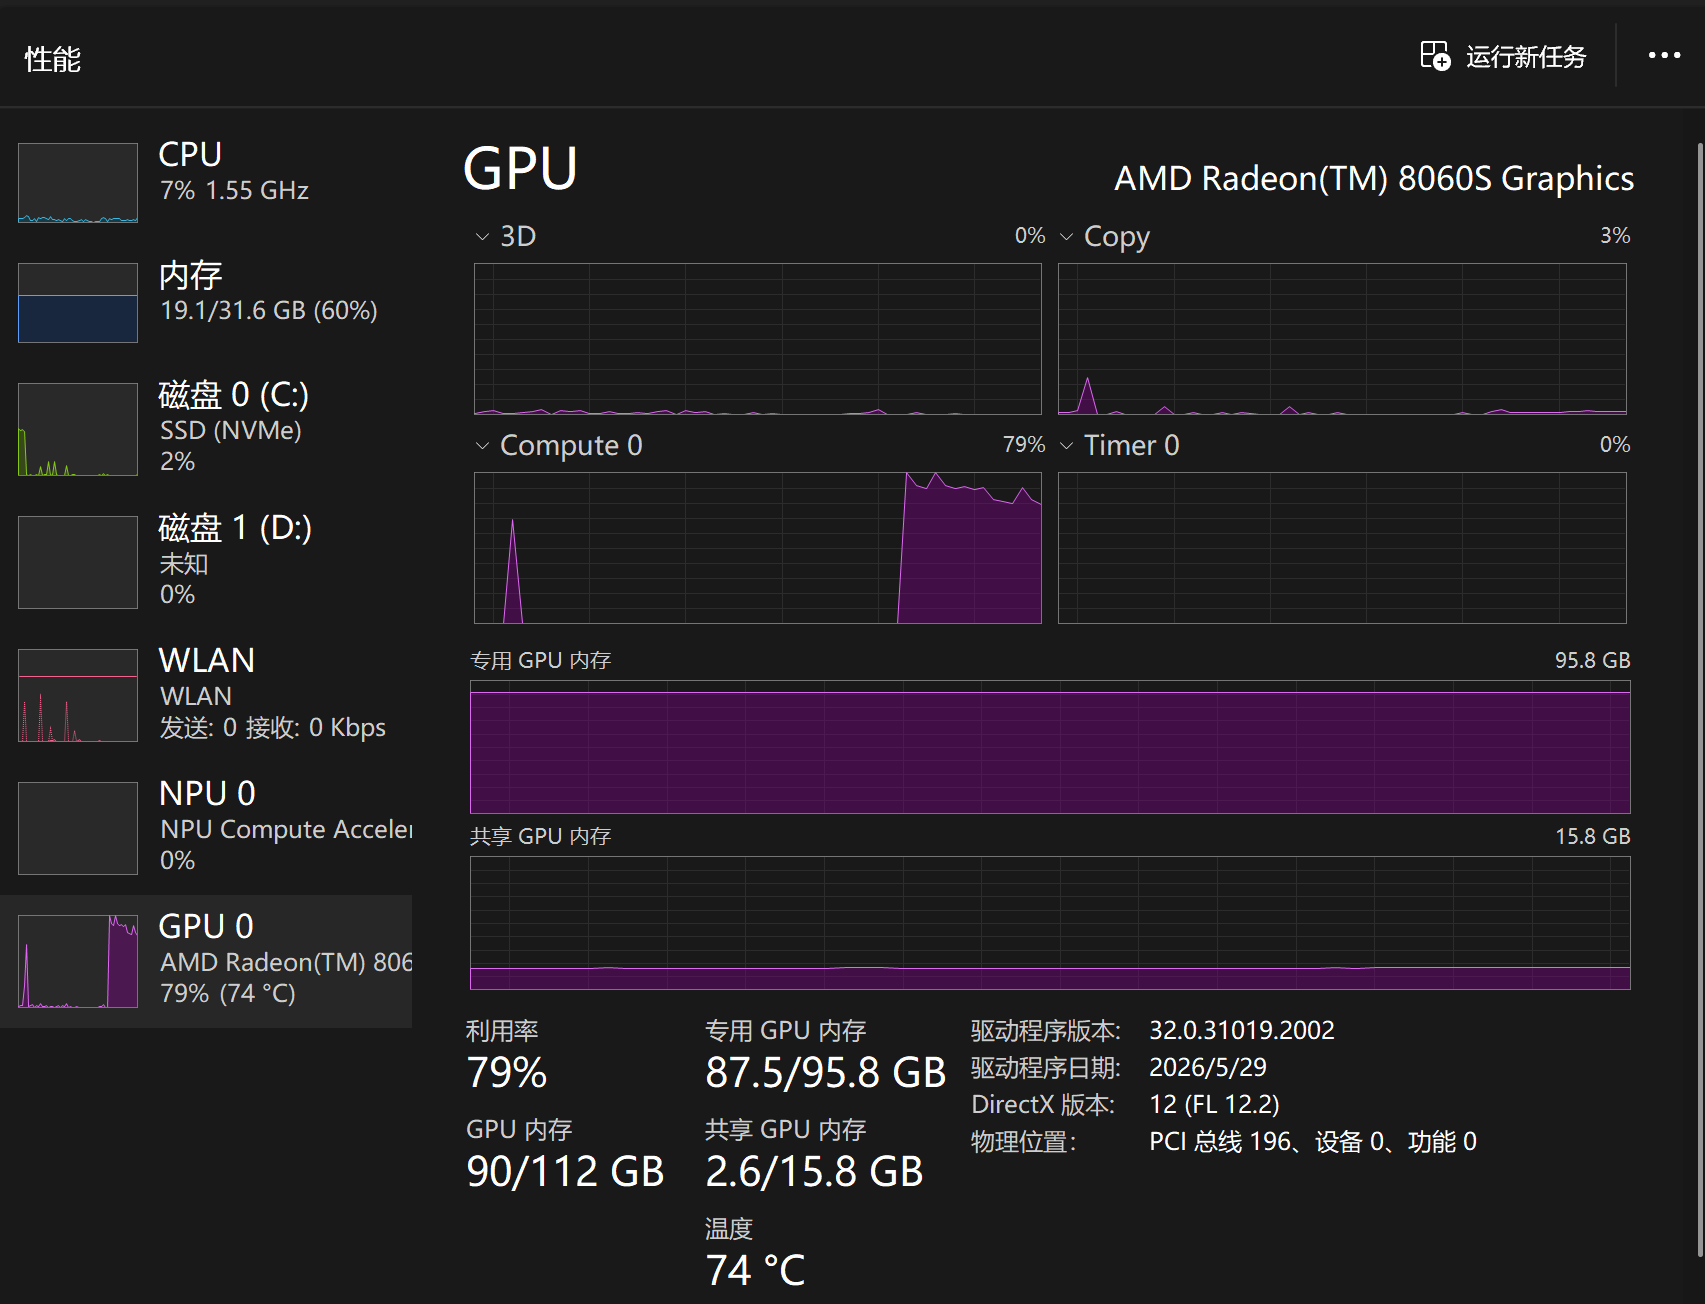Click the 15.8 GB shared memory maximum label
This screenshot has width=1705, height=1304.
(x=1592, y=837)
